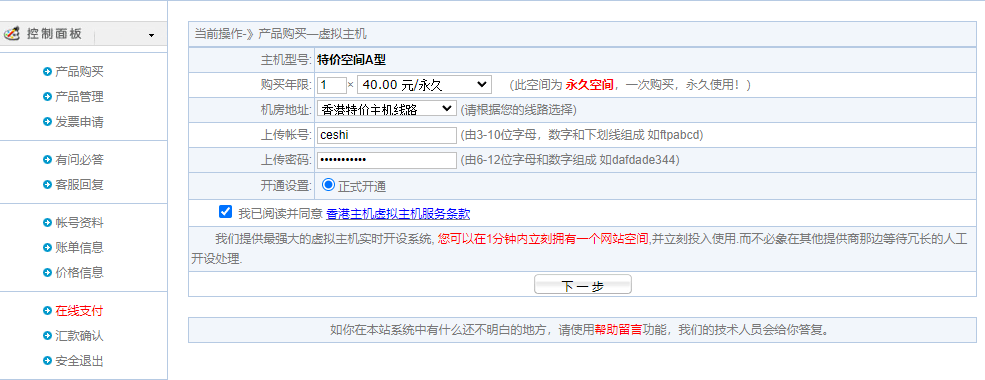Click the 机房地址 label
The image size is (985, 380).
click(x=286, y=110)
